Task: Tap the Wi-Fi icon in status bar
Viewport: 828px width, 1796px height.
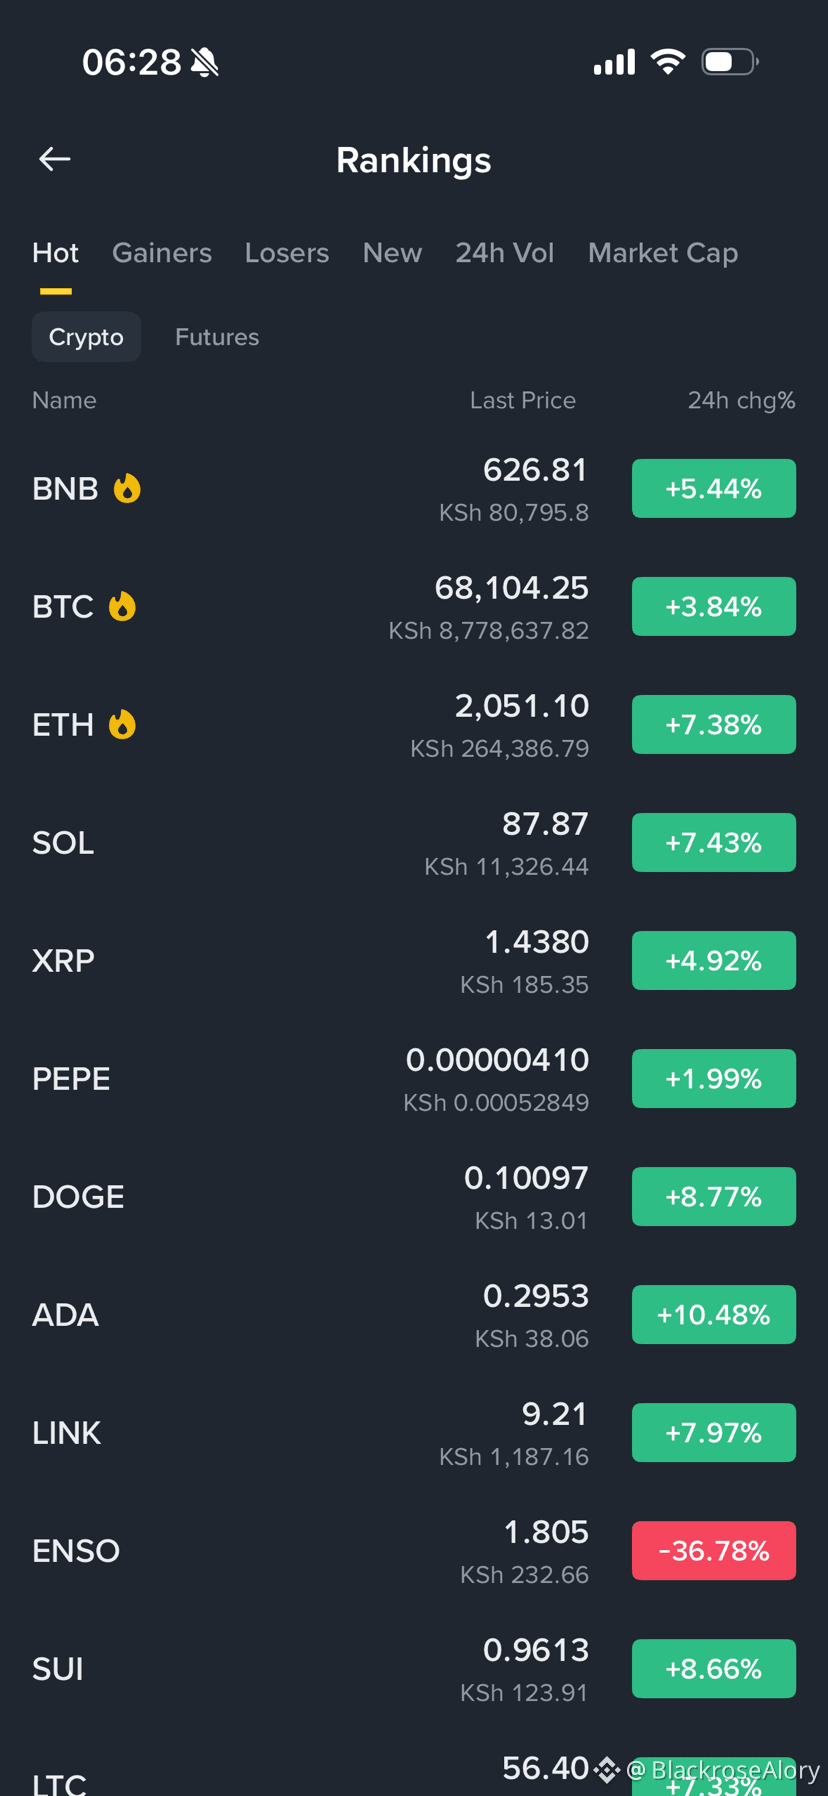Action: click(x=668, y=62)
